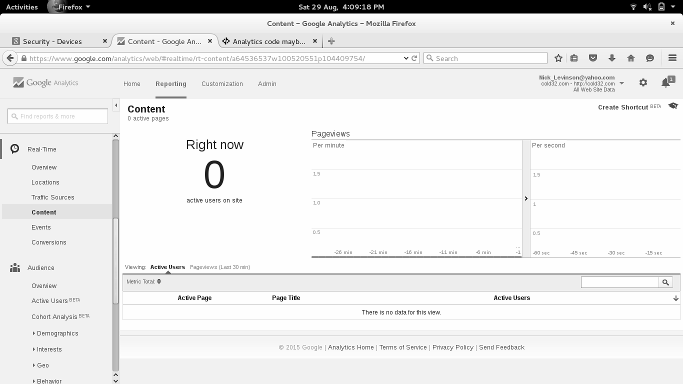Open the bookmarks list icon
The width and height of the screenshot is (683, 384).
tap(574, 58)
